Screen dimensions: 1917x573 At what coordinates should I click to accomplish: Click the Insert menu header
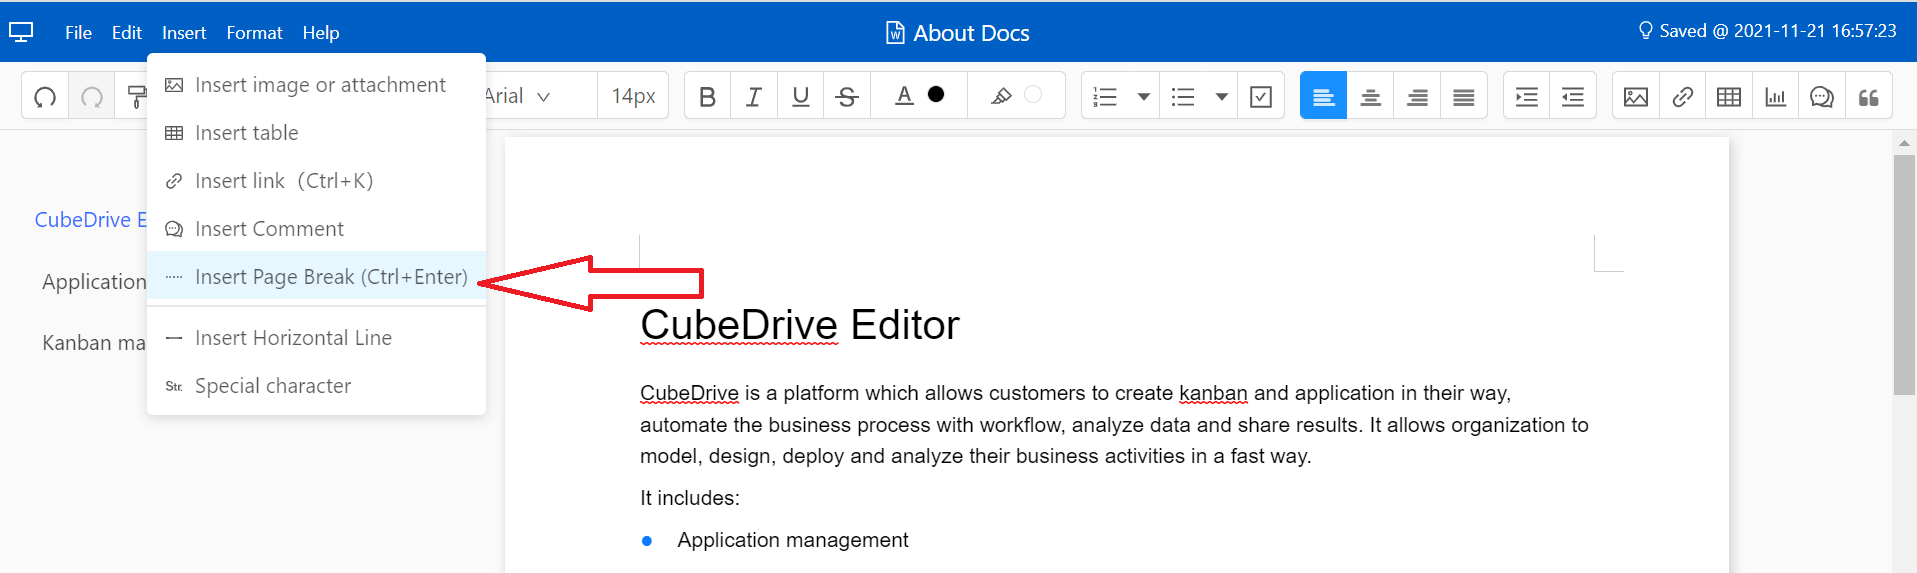(x=184, y=33)
